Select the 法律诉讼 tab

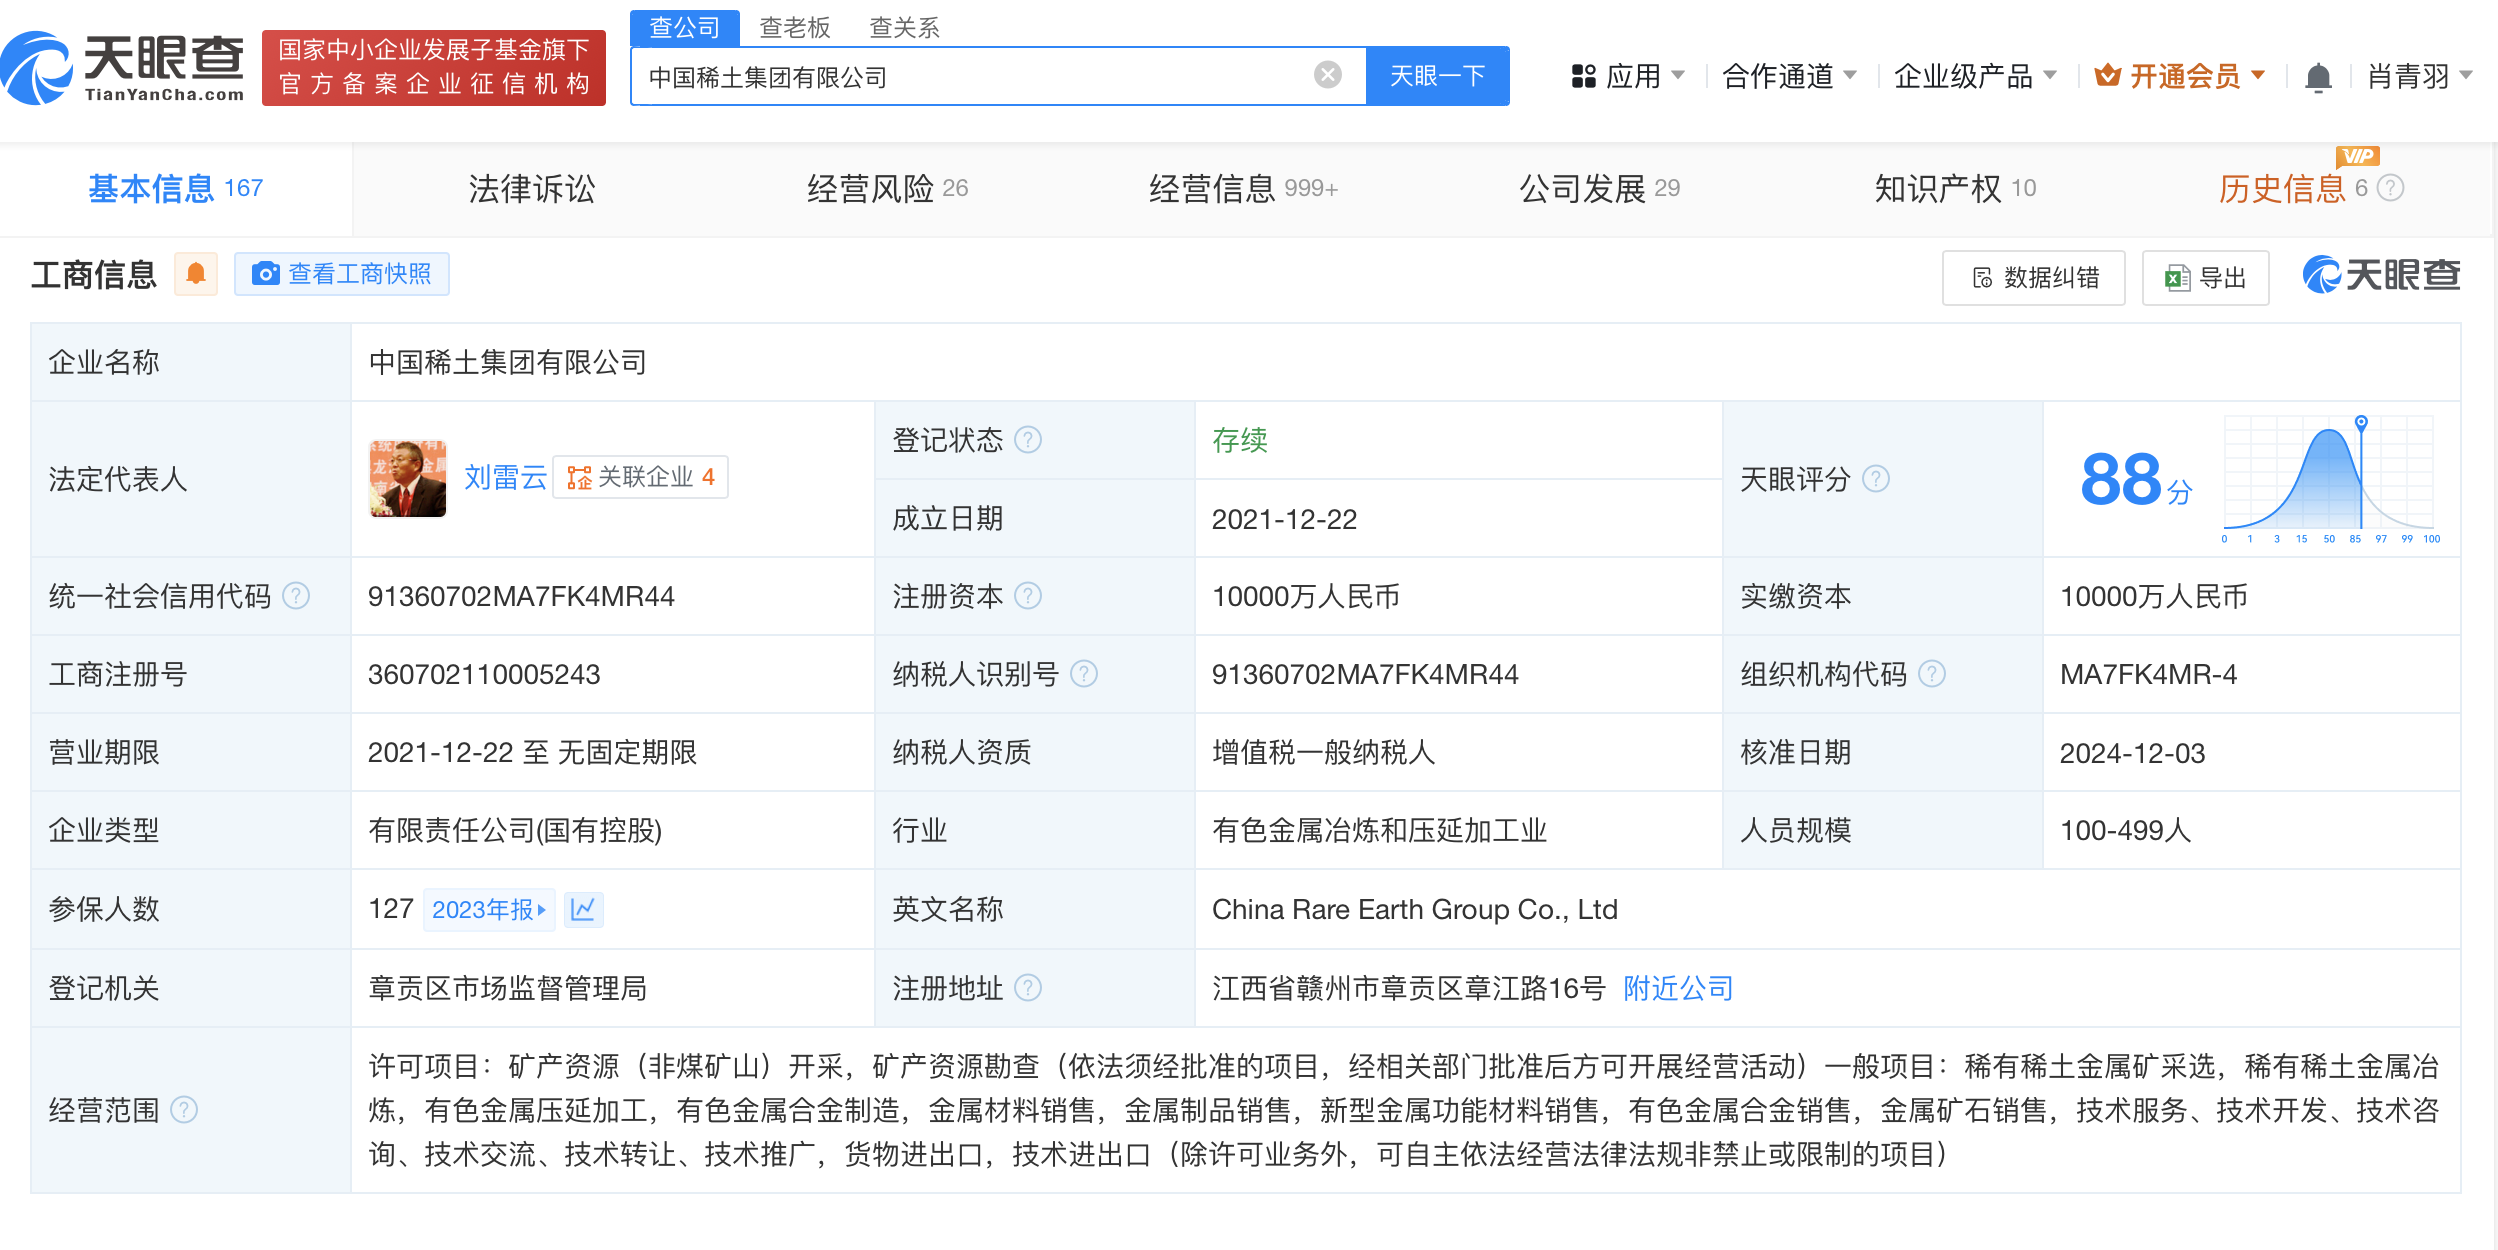(x=532, y=188)
